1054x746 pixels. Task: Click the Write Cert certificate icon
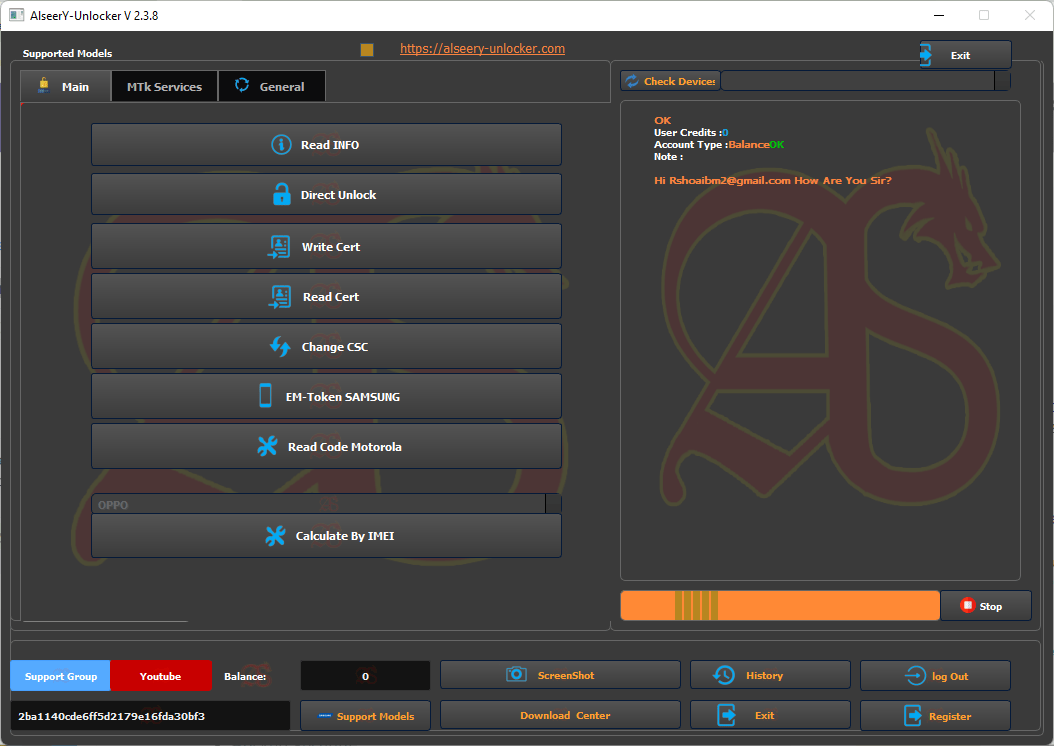[x=279, y=247]
